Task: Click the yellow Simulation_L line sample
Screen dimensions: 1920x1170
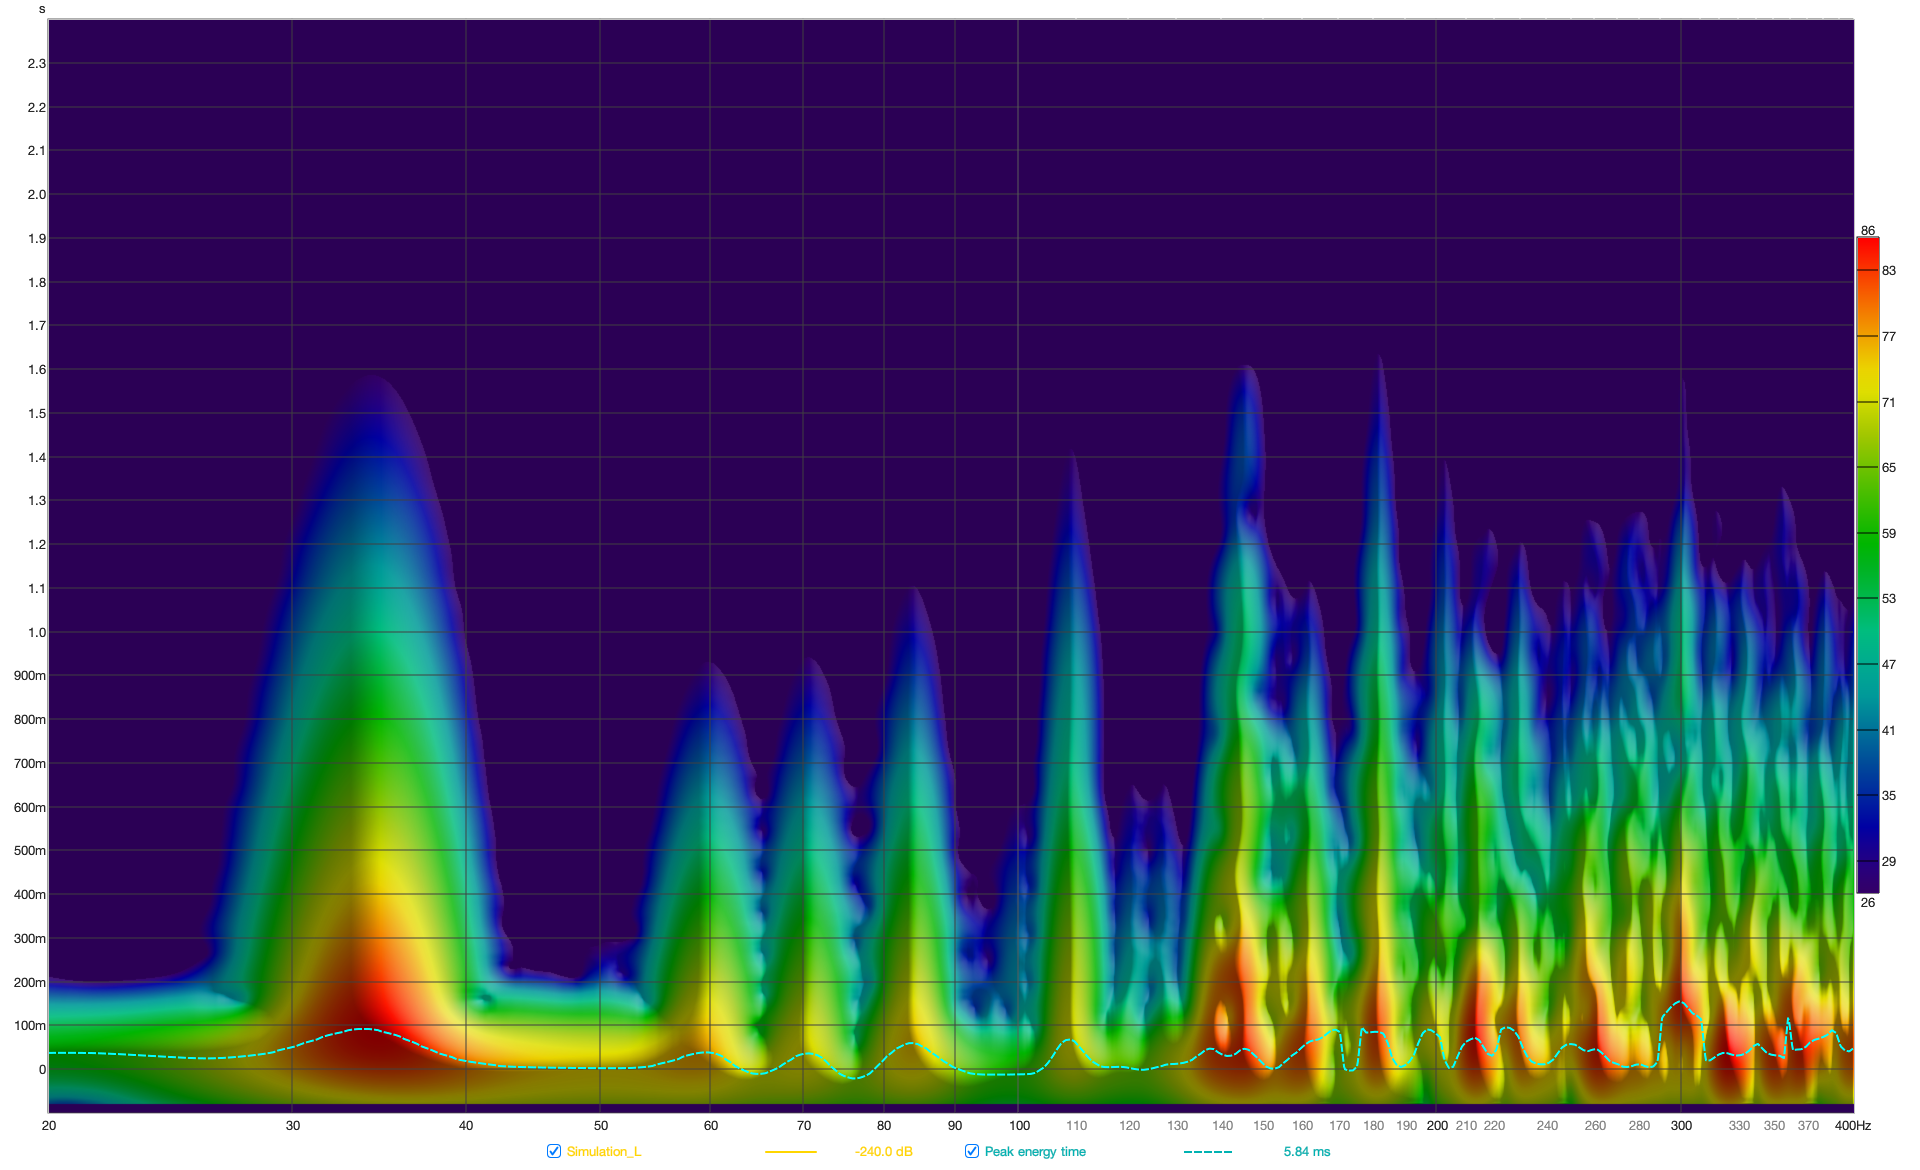Action: (x=790, y=1152)
